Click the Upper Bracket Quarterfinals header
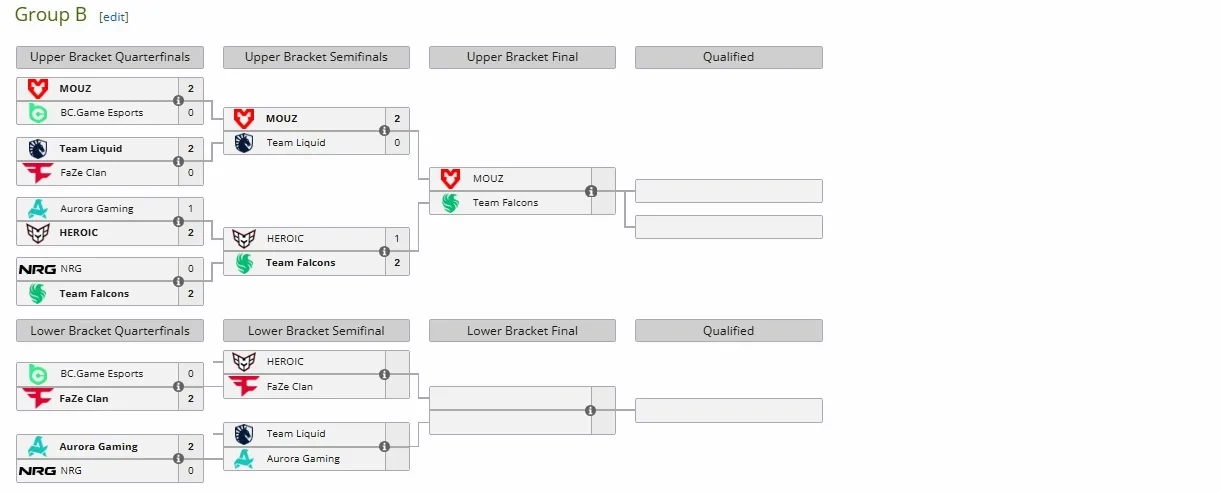The height and width of the screenshot is (493, 1221). tap(110, 57)
